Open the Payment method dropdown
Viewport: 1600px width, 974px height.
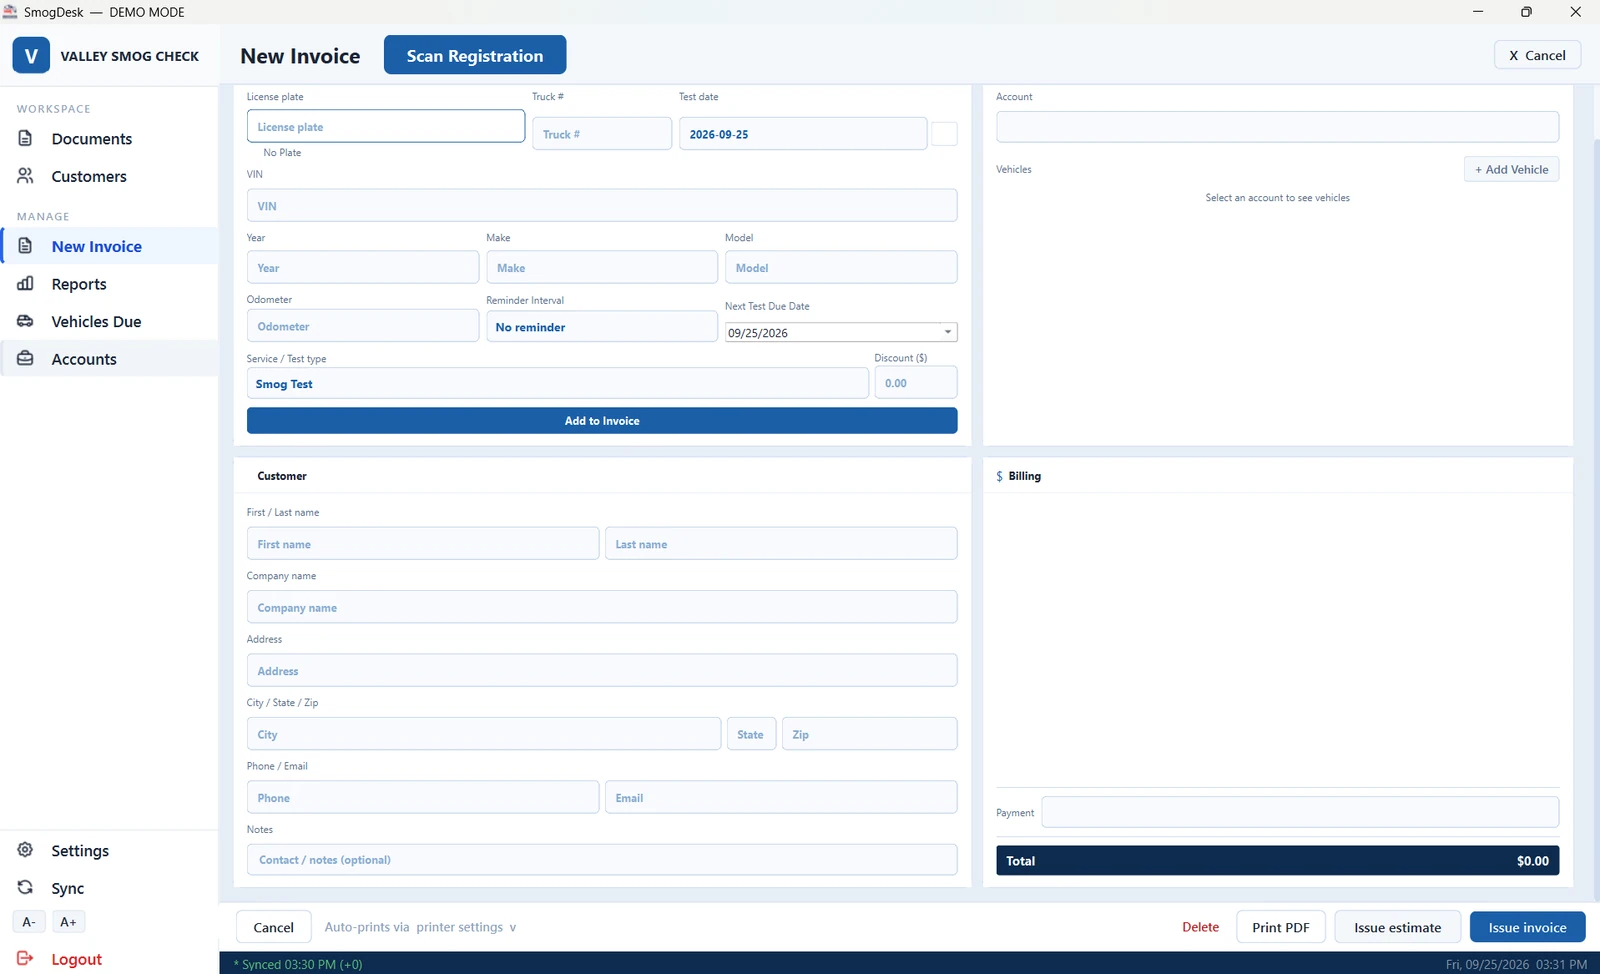(x=1300, y=812)
